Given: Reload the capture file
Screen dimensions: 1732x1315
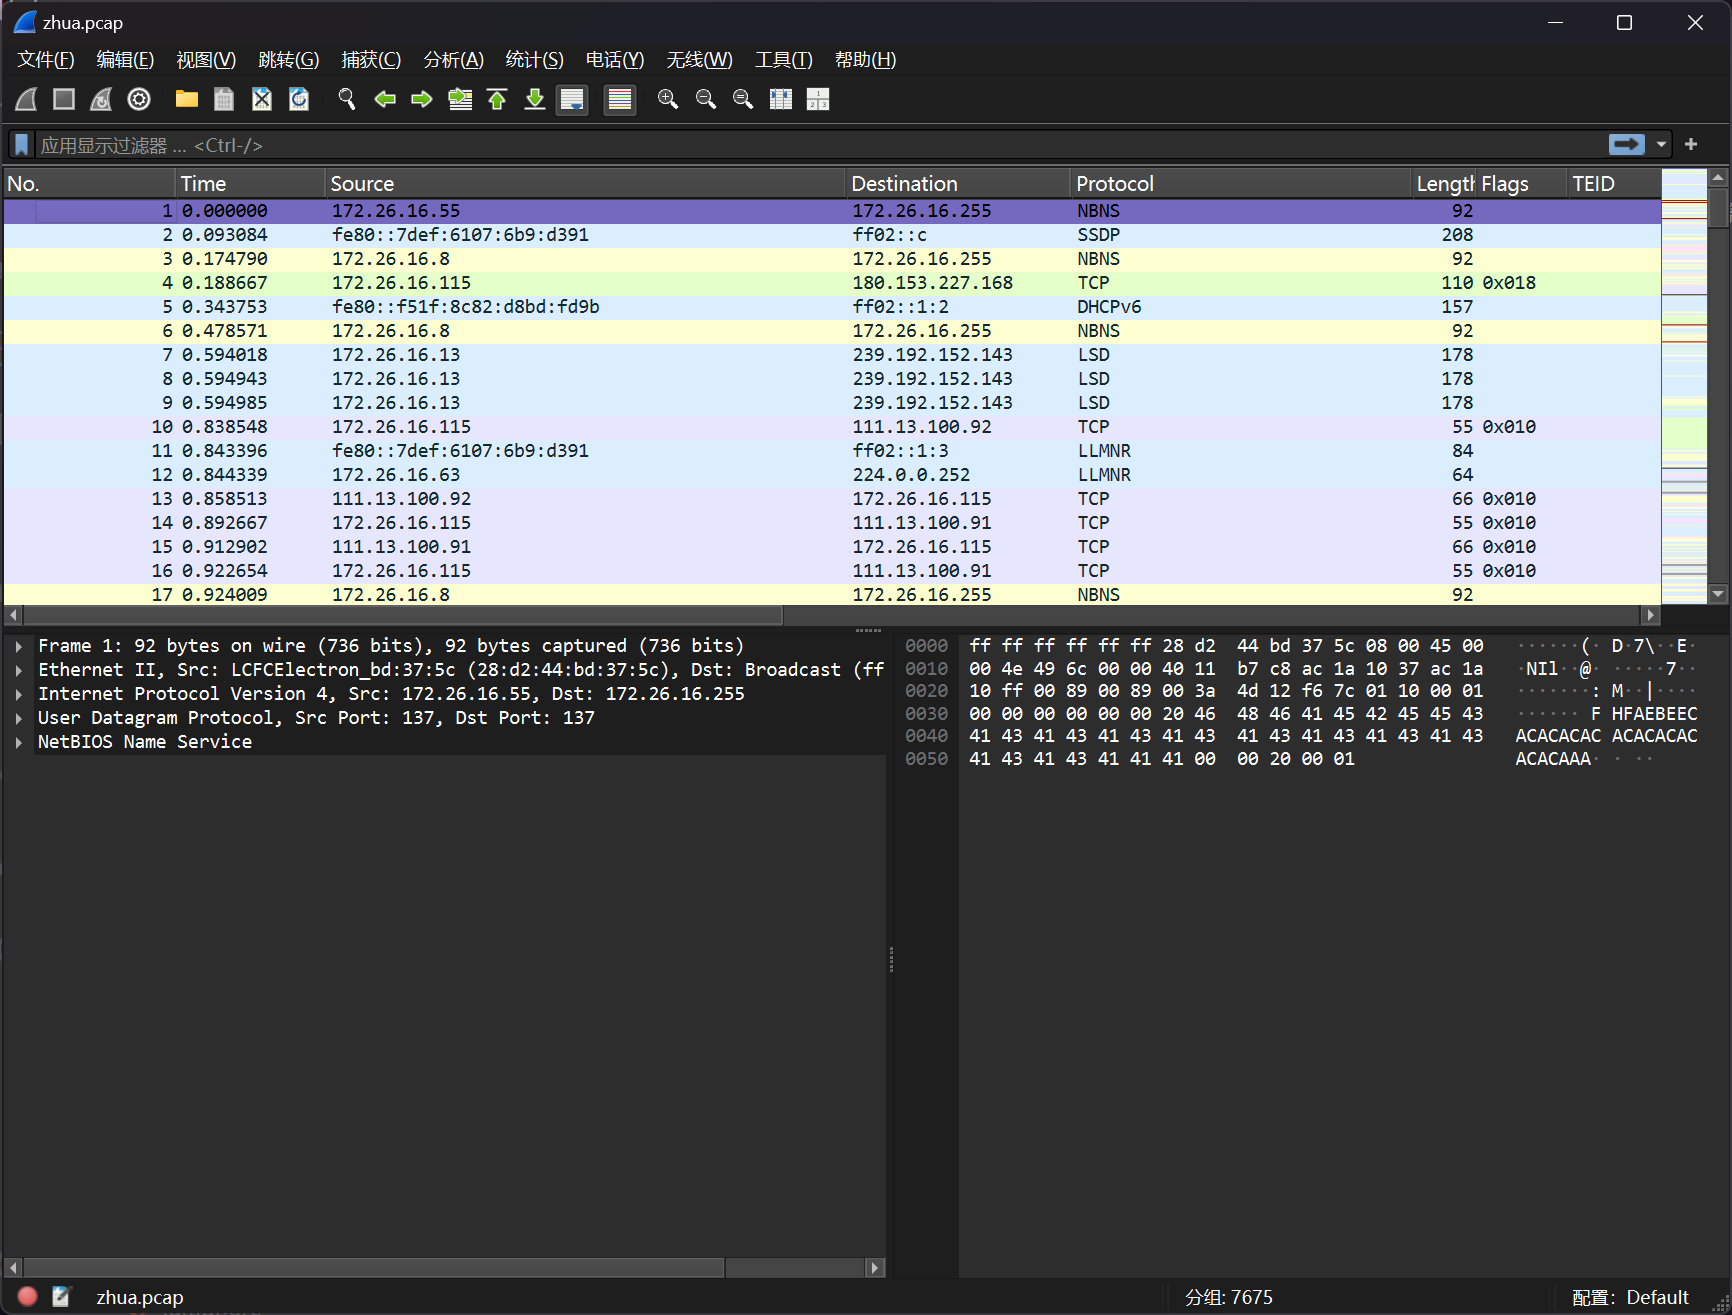Looking at the screenshot, I should [299, 99].
